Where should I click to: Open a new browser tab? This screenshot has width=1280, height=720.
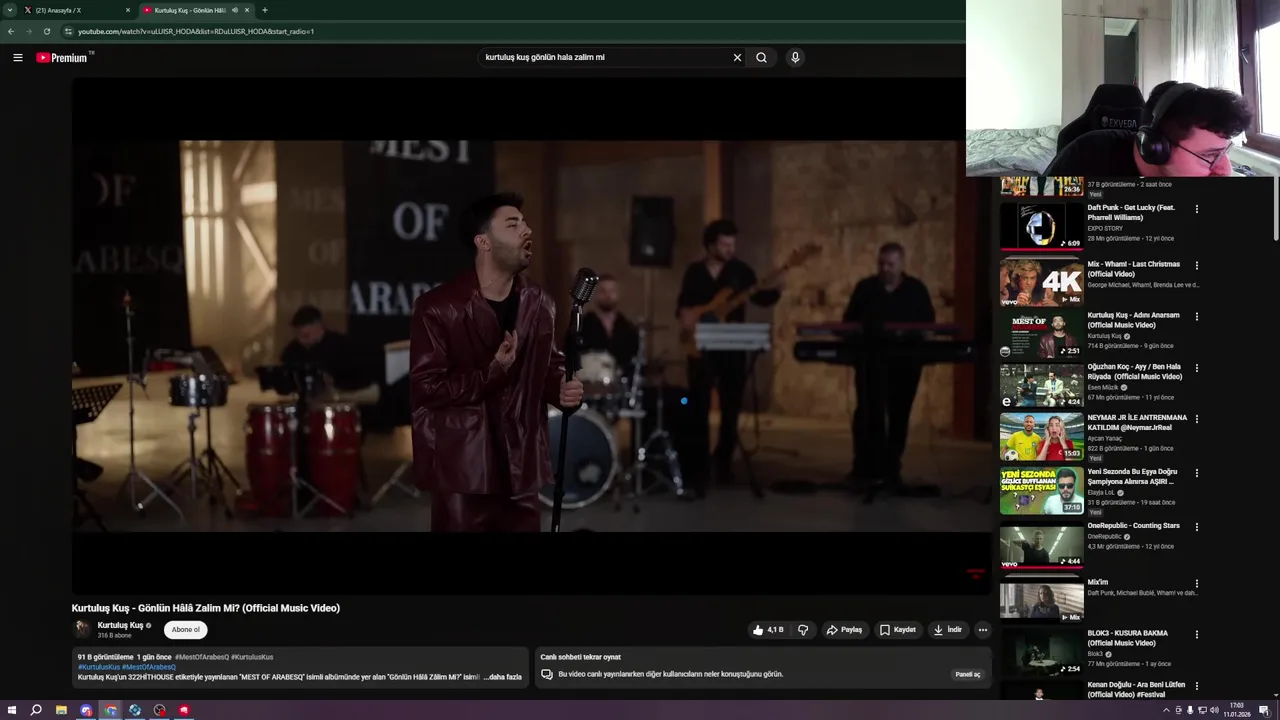click(x=265, y=10)
